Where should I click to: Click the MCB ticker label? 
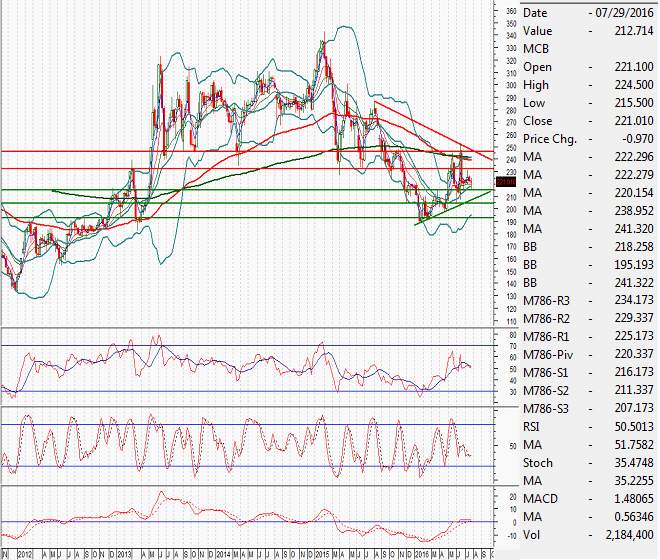(536, 49)
